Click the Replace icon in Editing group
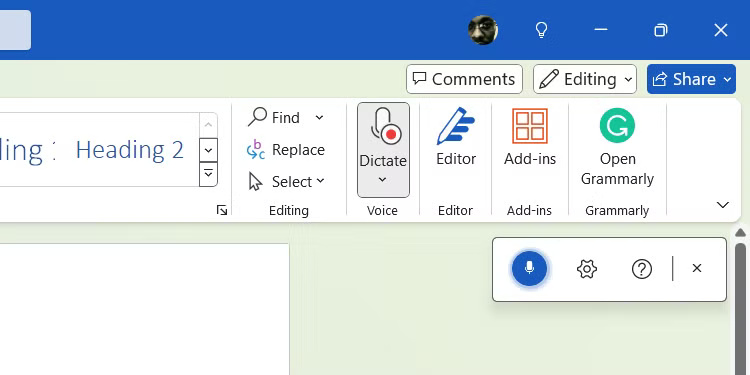Image resolution: width=750 pixels, height=375 pixels. 255,150
